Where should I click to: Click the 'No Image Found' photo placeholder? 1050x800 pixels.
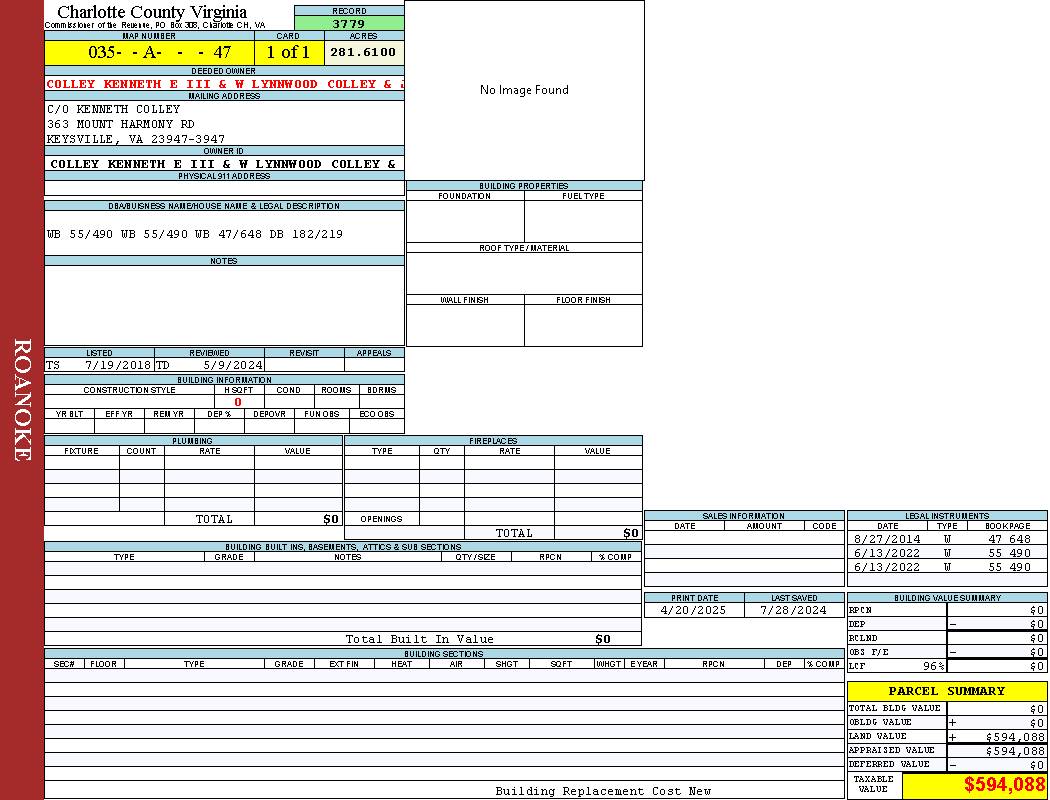[524, 90]
